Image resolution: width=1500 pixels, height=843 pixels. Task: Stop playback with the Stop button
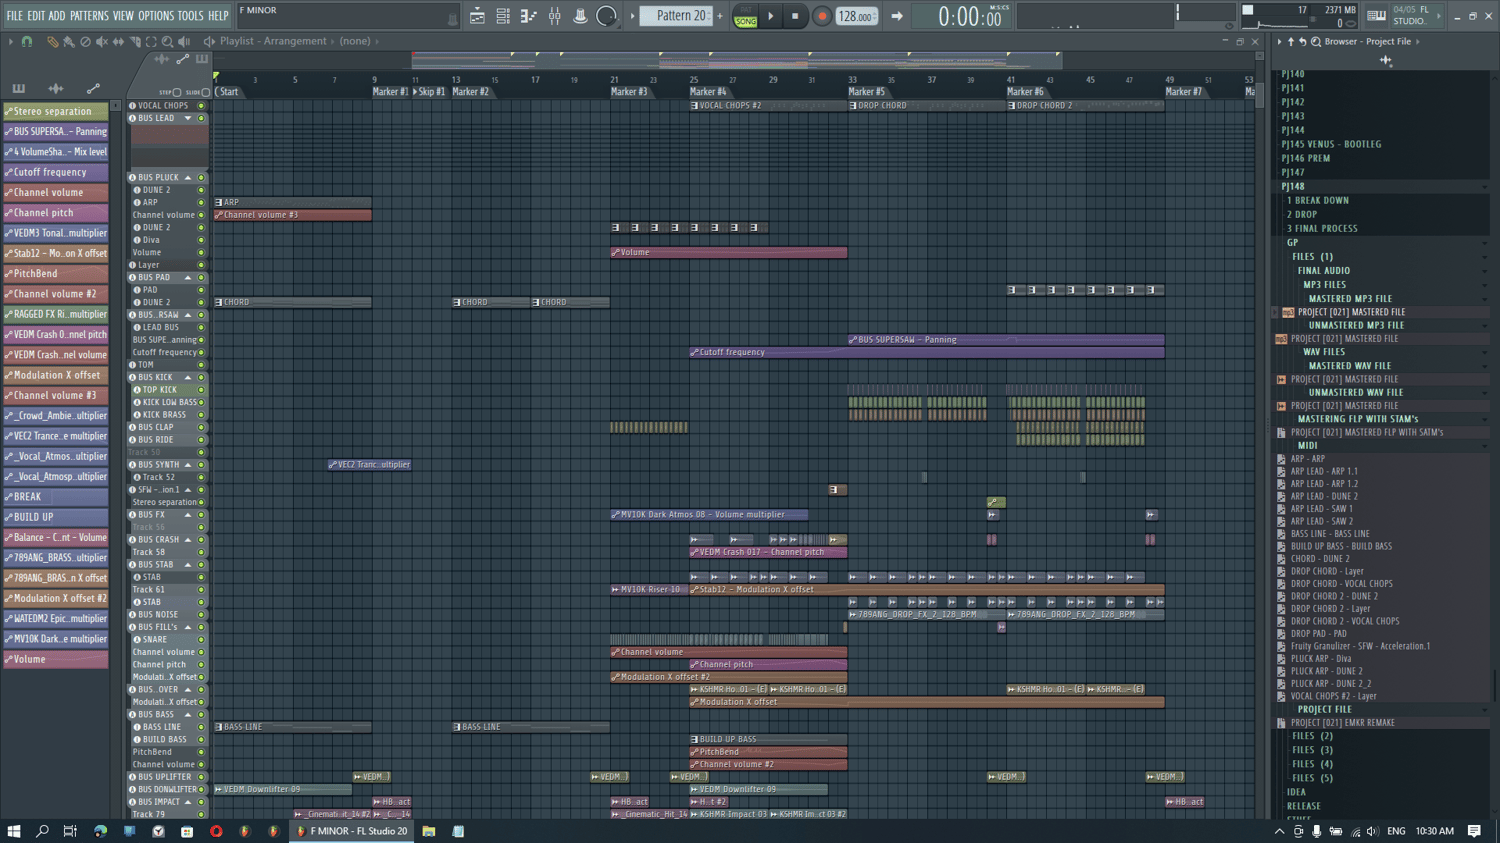tap(795, 16)
